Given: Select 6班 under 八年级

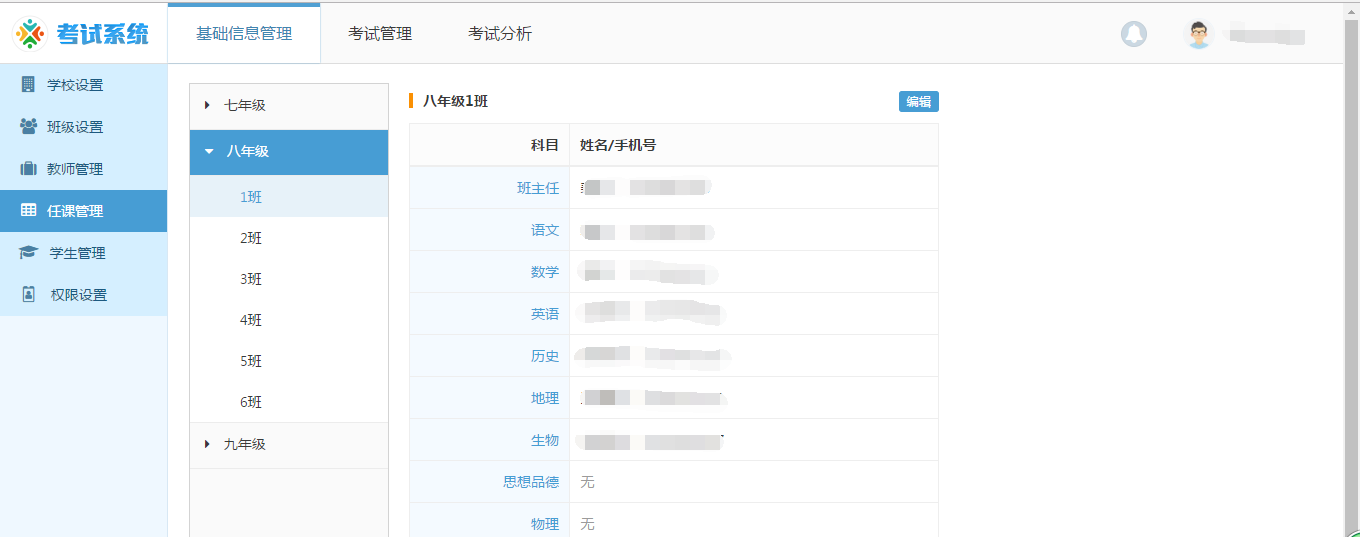Looking at the screenshot, I should point(288,402).
